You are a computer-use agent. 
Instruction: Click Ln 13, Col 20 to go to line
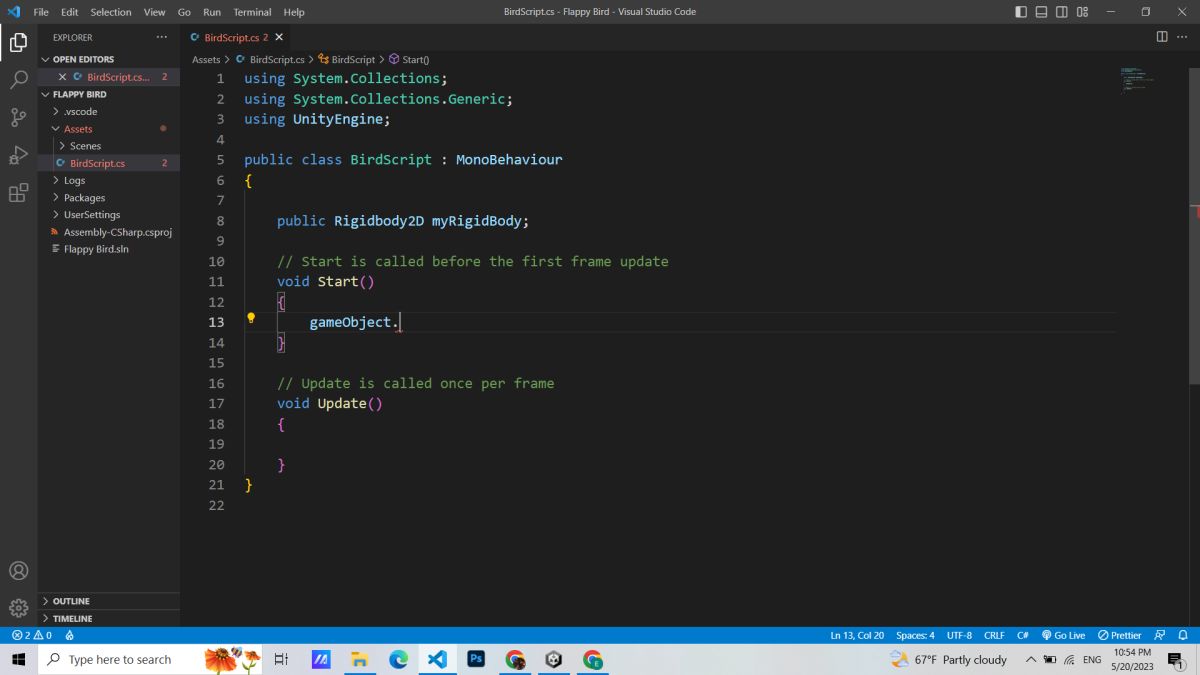857,635
